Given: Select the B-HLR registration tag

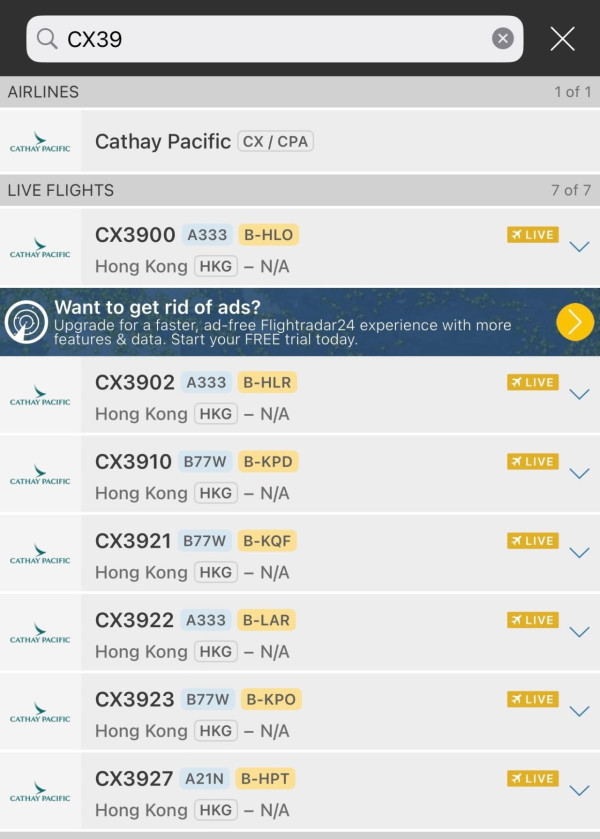Looking at the screenshot, I should tap(268, 382).
